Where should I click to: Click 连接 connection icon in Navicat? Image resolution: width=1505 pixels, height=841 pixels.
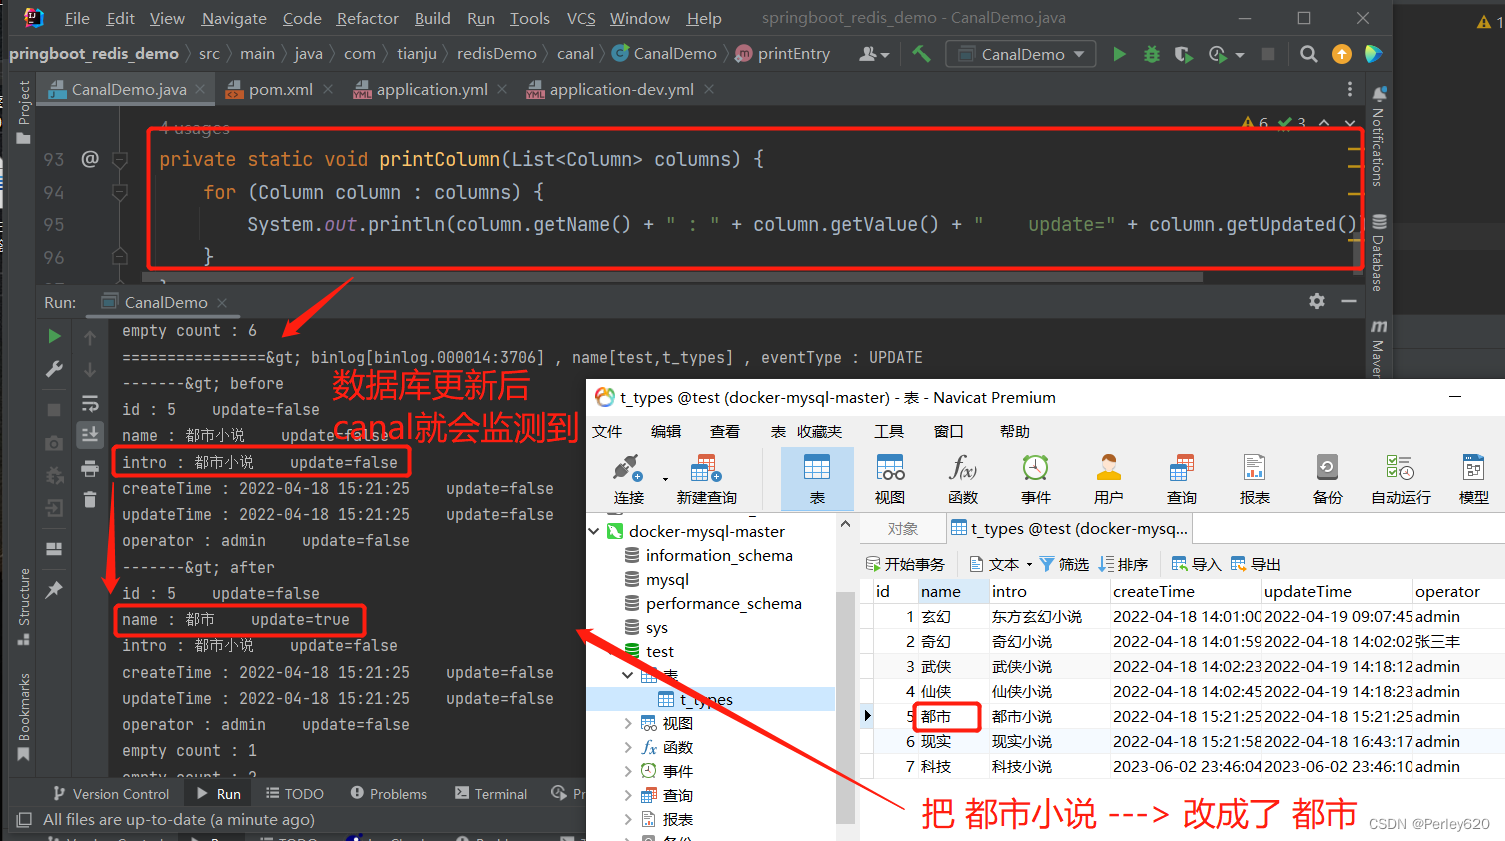coord(629,479)
